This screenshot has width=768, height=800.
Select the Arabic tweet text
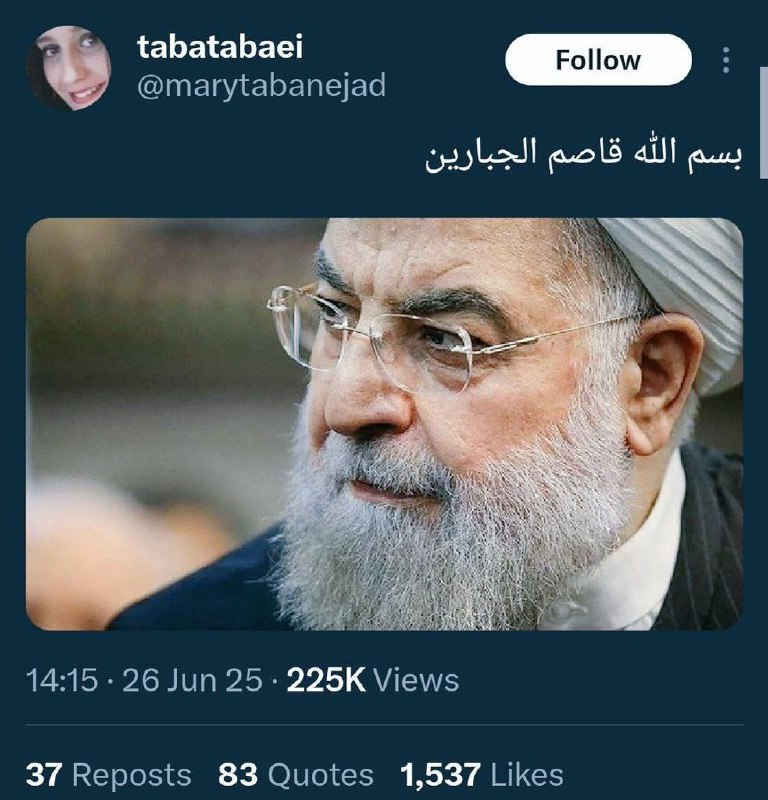583,155
